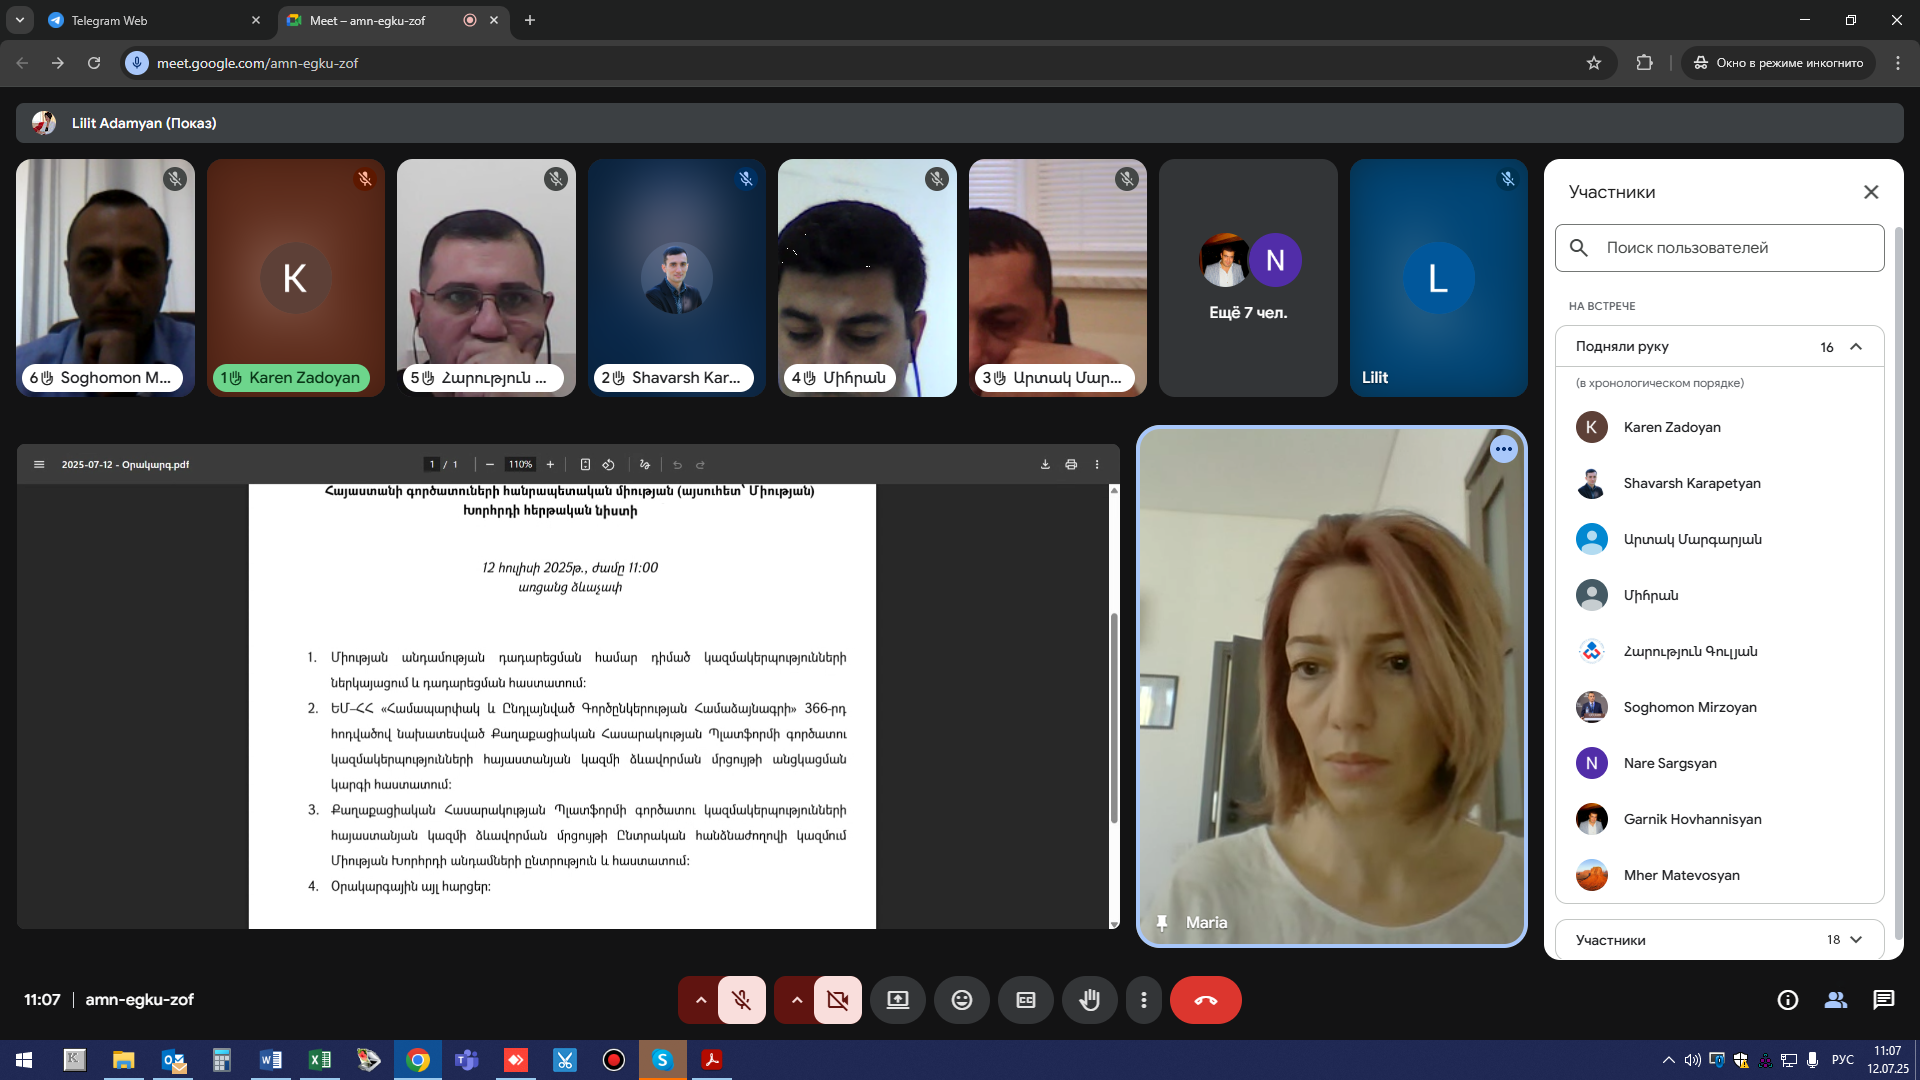Start presenting your screen
1920x1080 pixels.
click(x=898, y=1000)
